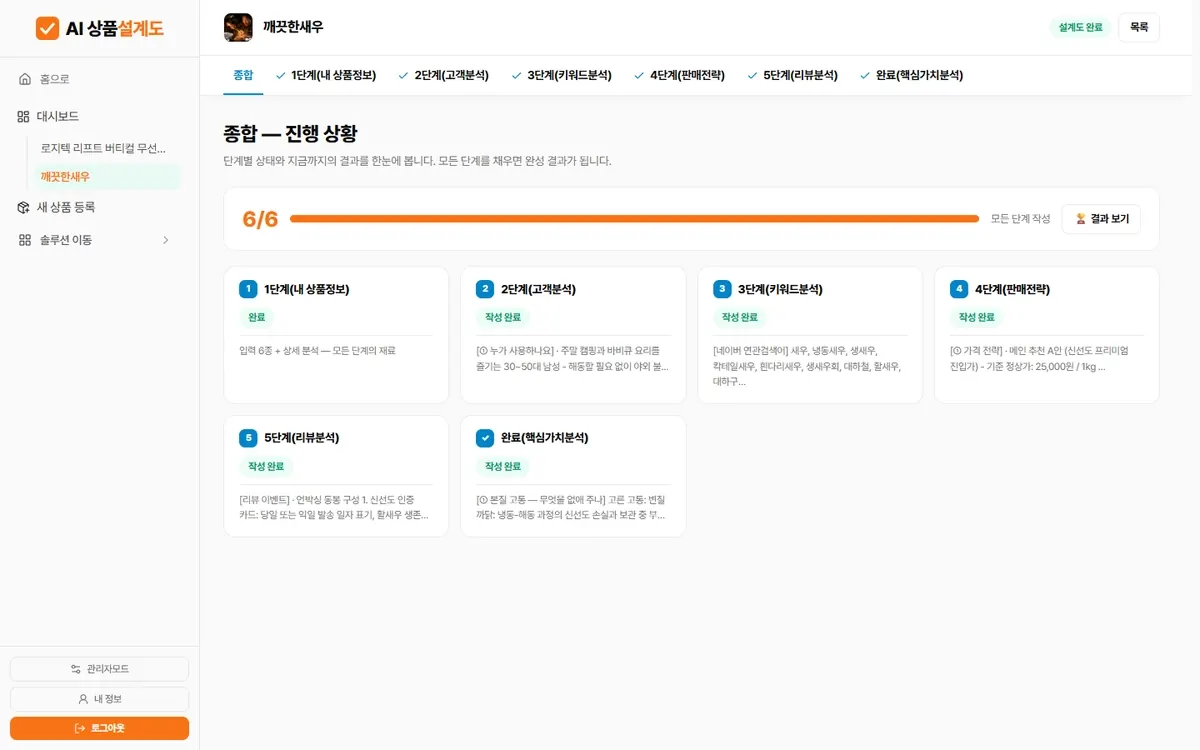1200x750 pixels.
Task: Open the 1단계(내 상품정보) tab
Action: (x=326, y=75)
